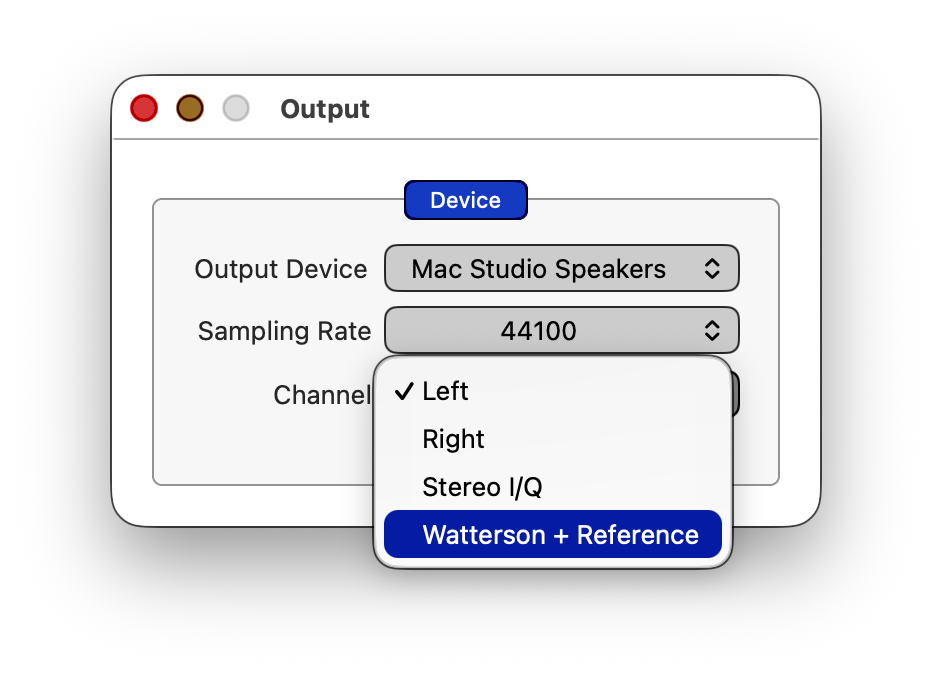932x674 pixels.
Task: Open the 44100 sampling rate dropdown
Action: 540,330
